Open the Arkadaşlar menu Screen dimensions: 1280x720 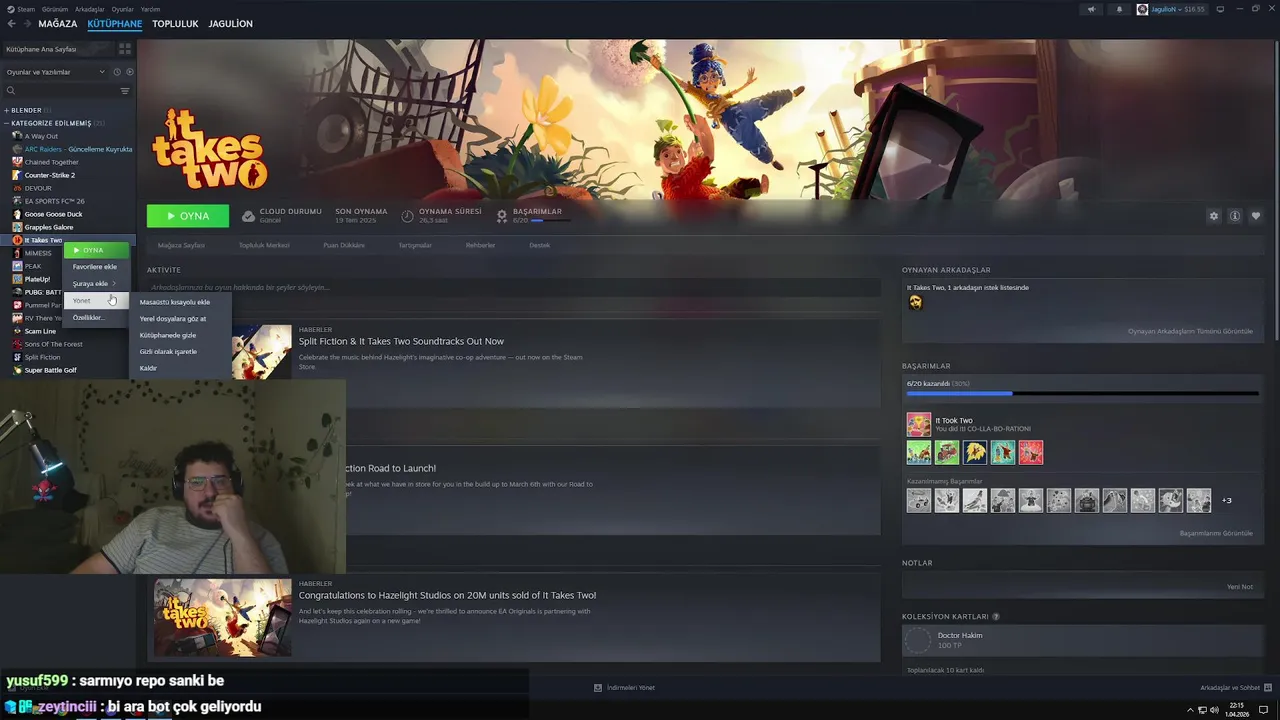pyautogui.click(x=89, y=9)
